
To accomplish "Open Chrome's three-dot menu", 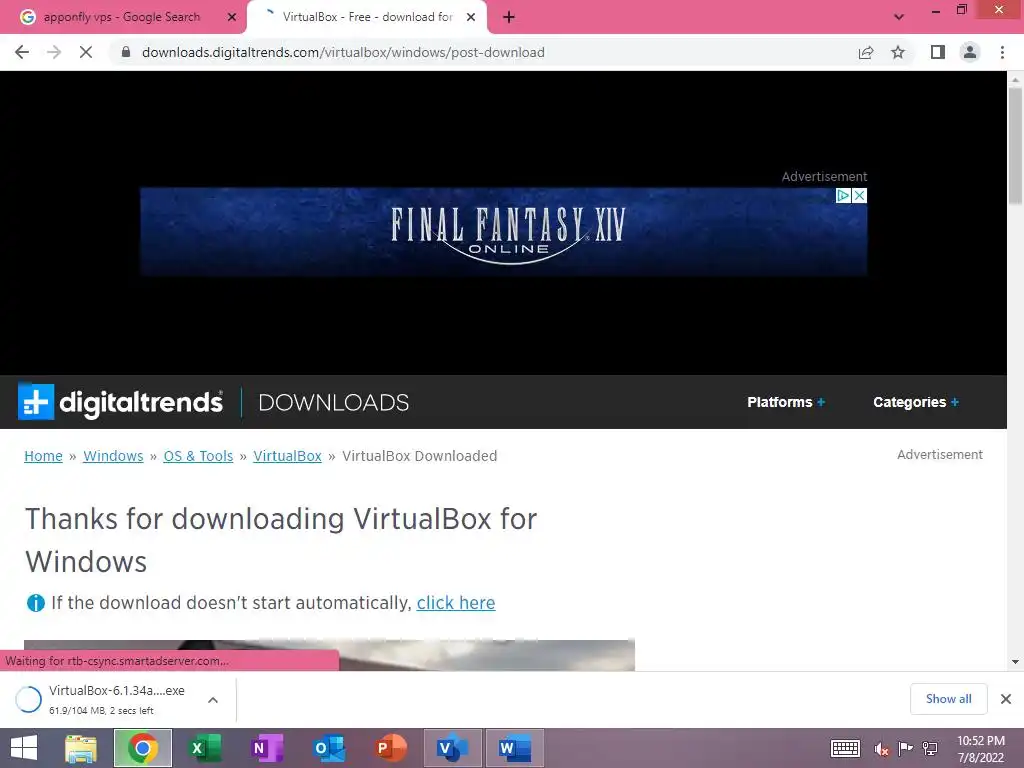I will (x=1002, y=52).
